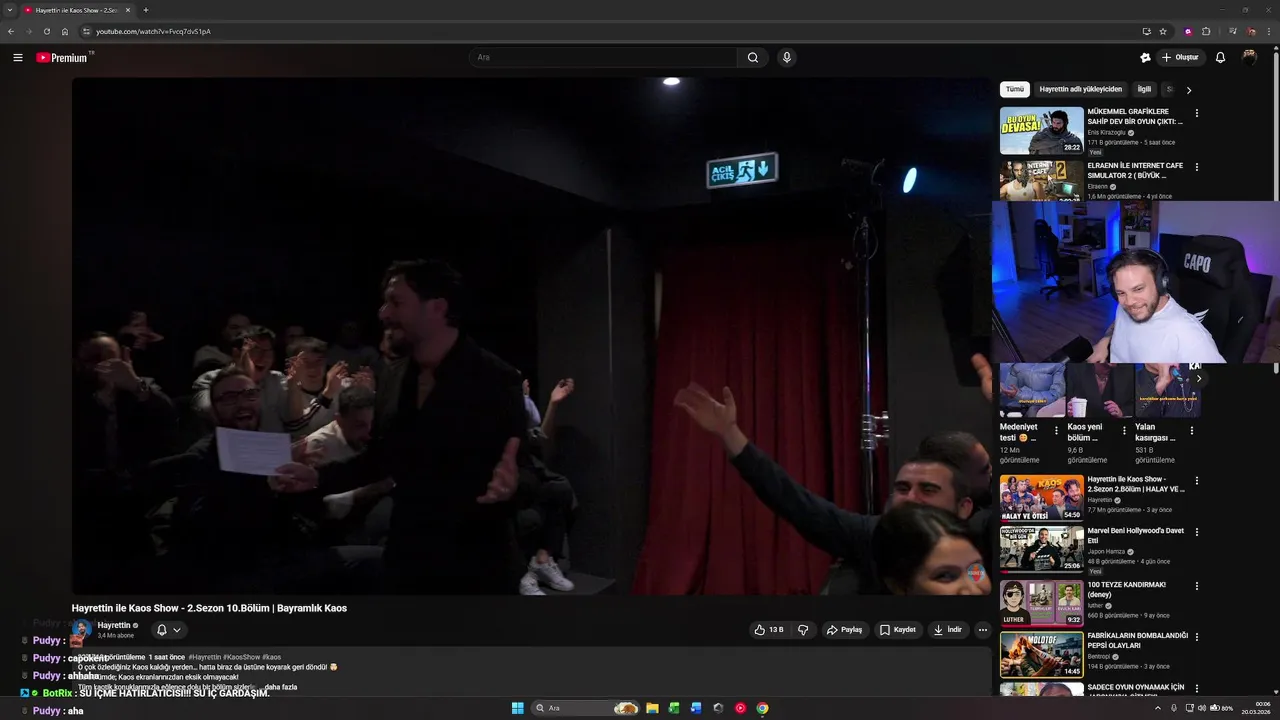Switch to the Hayrettin ile Kaos Show tab
1280x720 pixels.
(x=76, y=10)
